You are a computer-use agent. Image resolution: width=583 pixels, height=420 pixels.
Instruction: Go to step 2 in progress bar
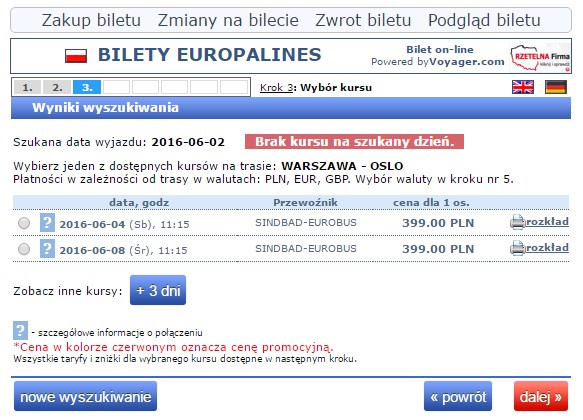click(57, 87)
